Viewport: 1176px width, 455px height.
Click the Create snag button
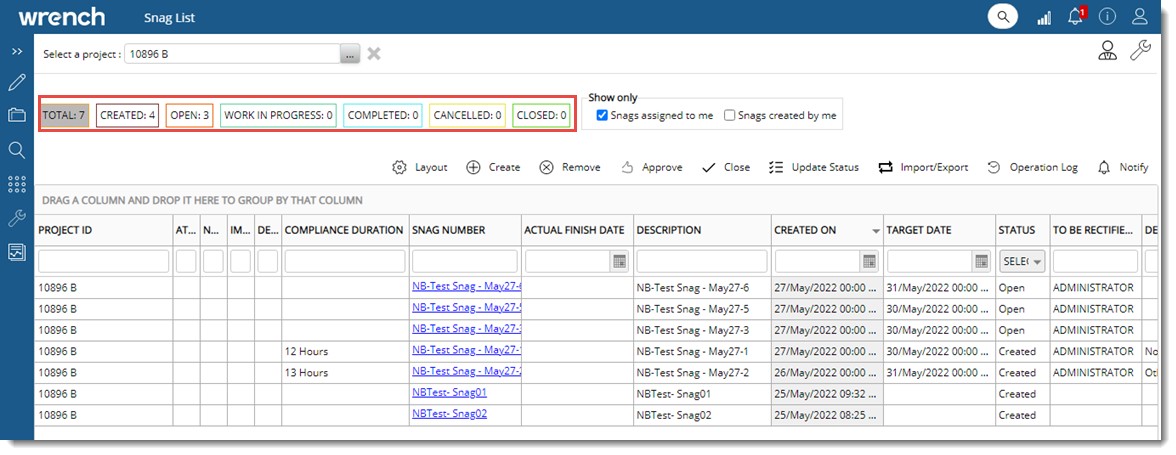pyautogui.click(x=493, y=168)
